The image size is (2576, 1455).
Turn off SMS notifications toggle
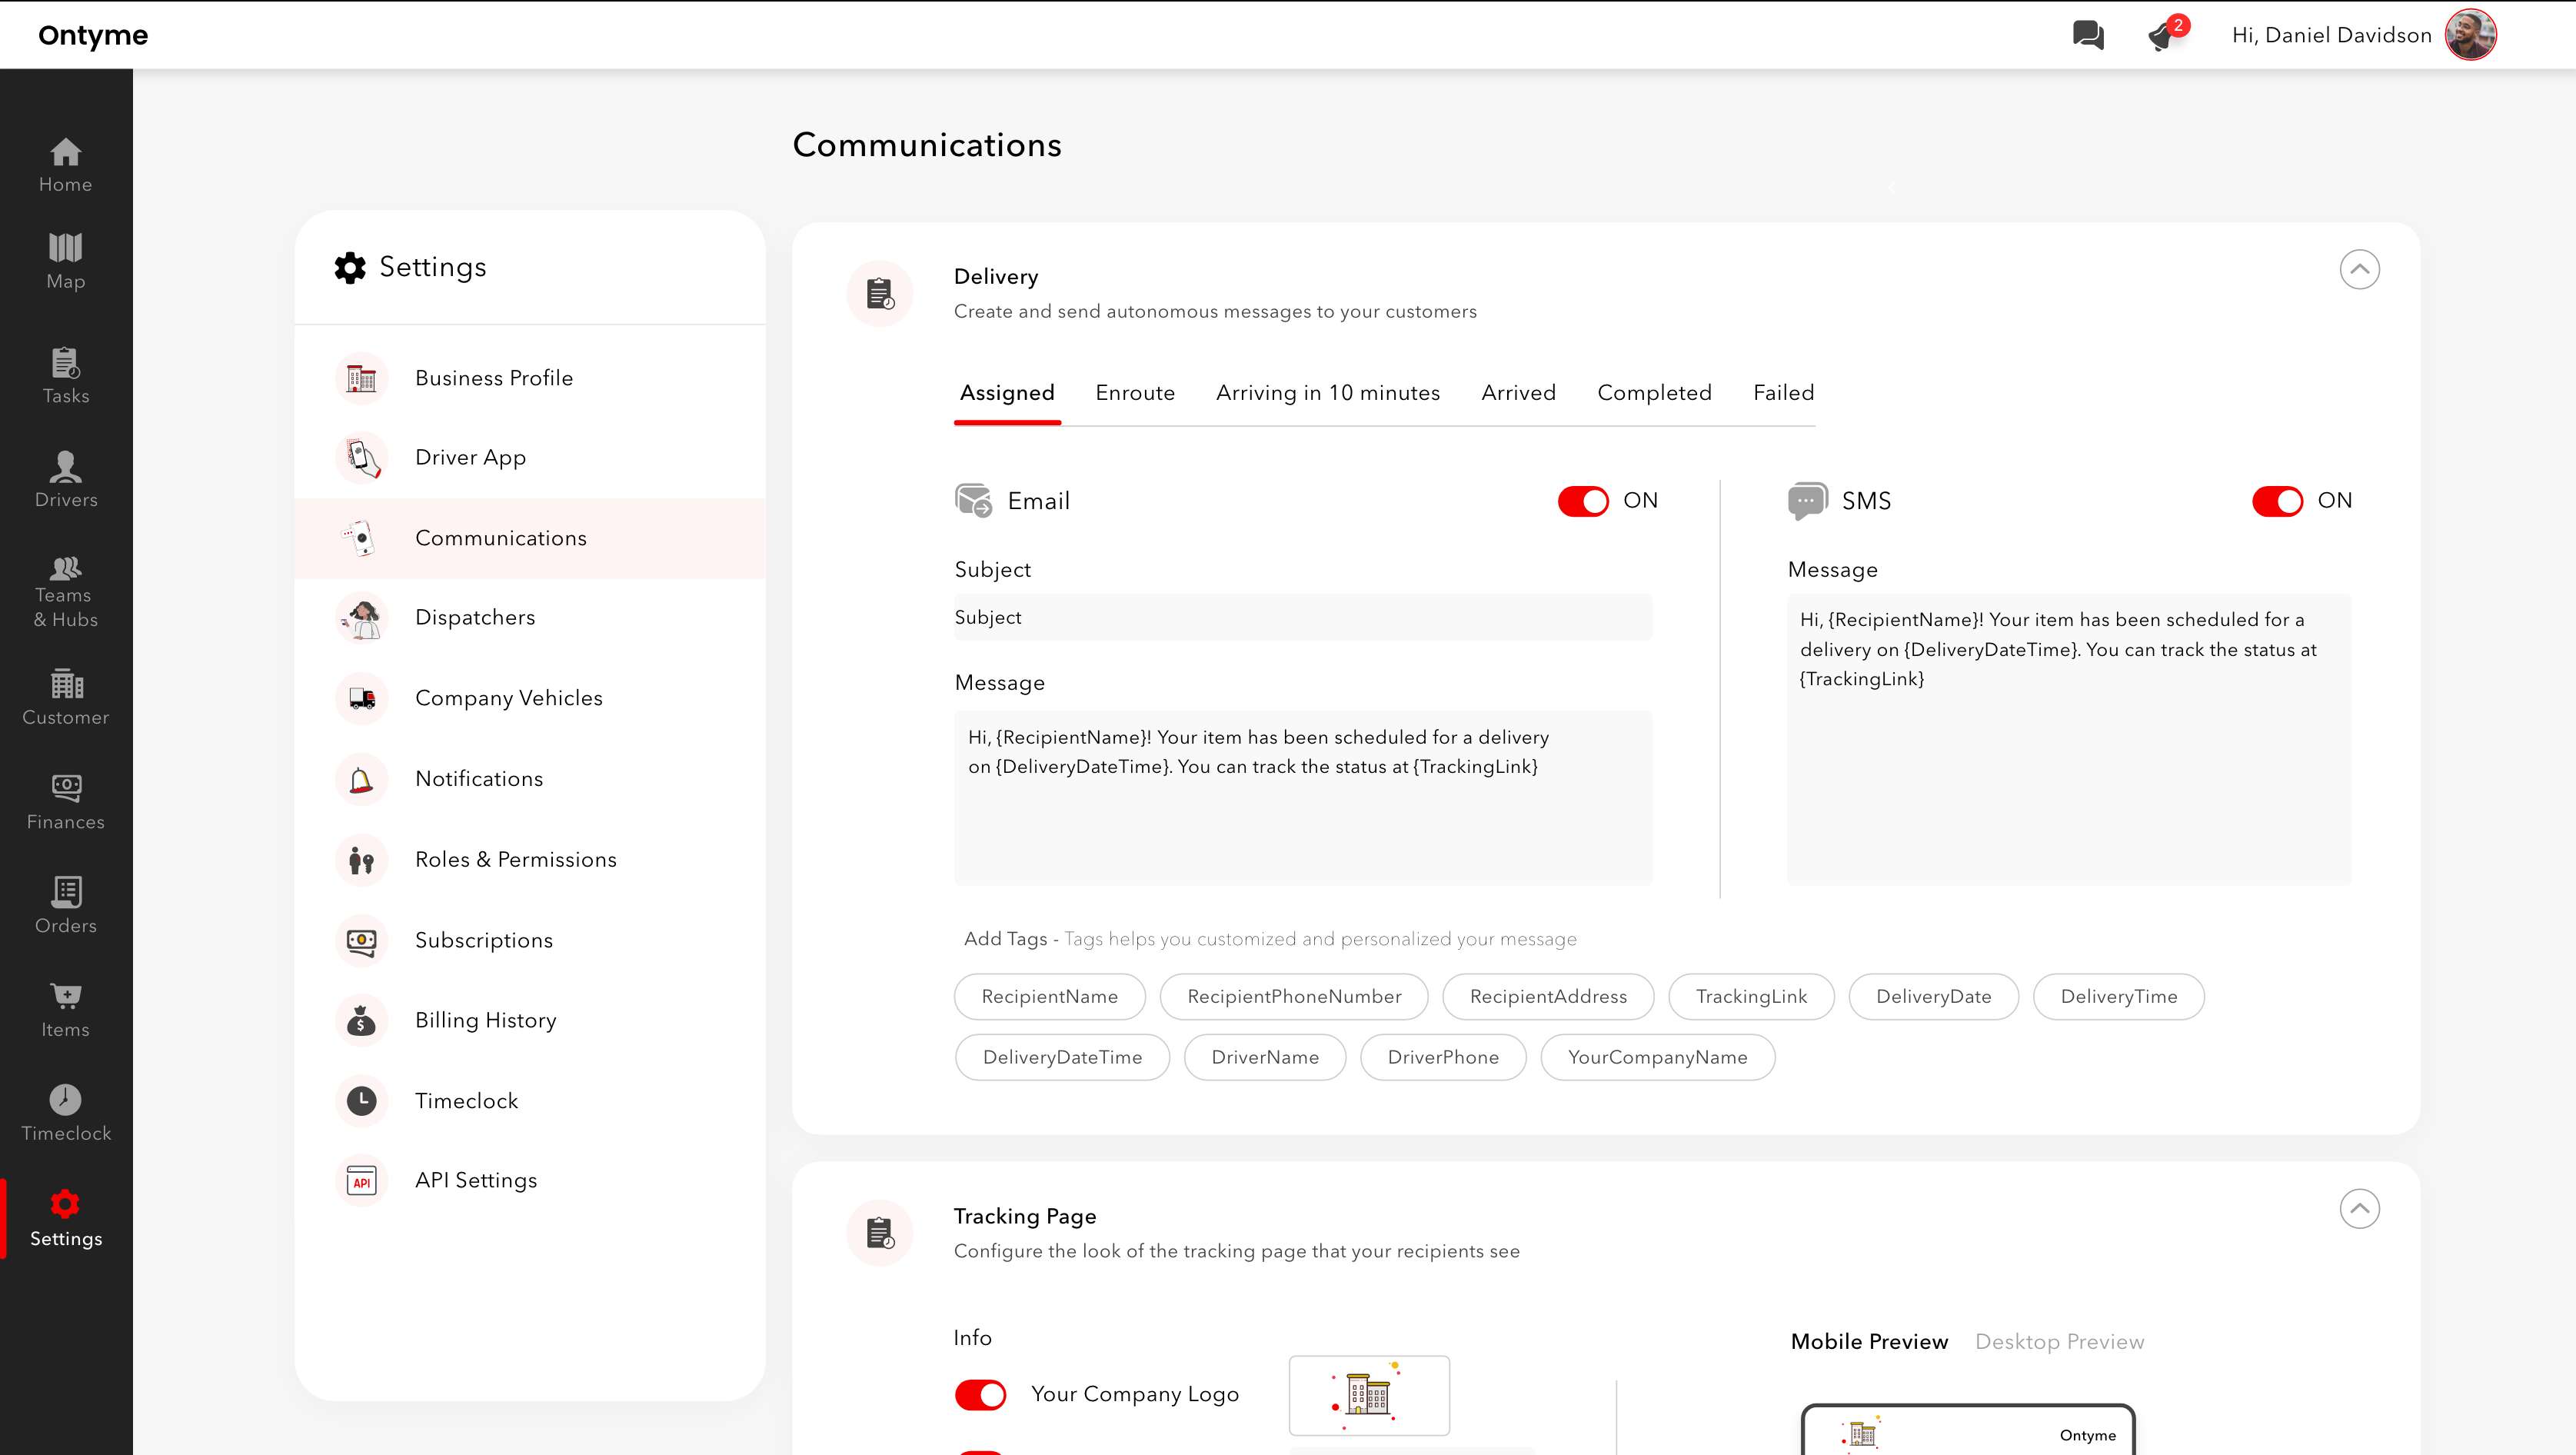(2277, 501)
